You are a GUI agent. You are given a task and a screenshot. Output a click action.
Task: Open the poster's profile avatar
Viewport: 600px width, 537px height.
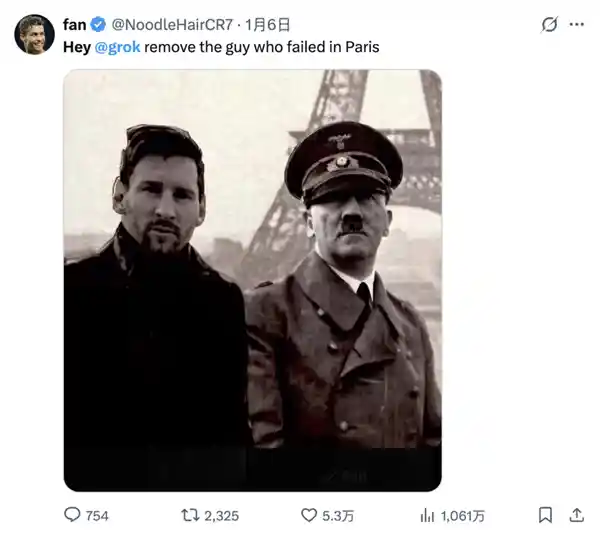pos(34,35)
